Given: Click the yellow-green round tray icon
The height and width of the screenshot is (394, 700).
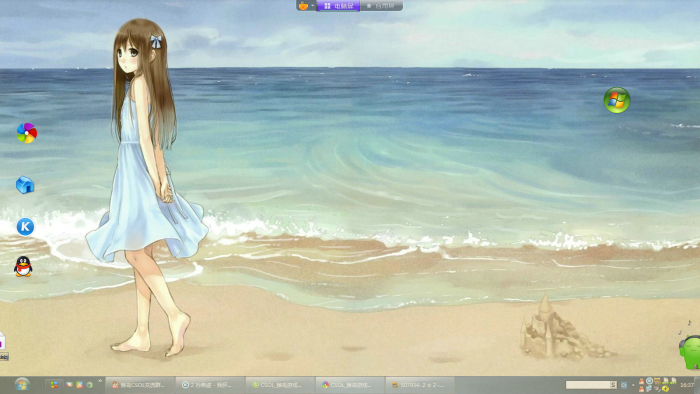Looking at the screenshot, I should (665, 389).
